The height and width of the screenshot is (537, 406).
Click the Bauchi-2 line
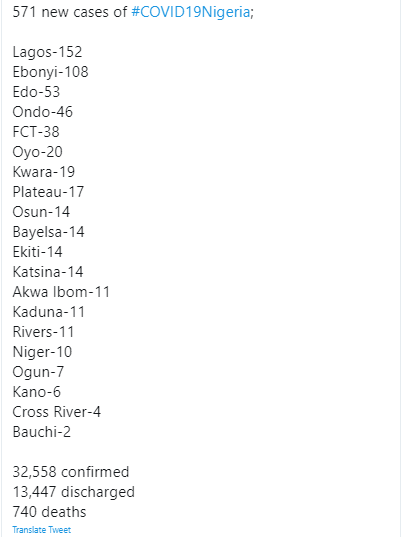[41, 432]
